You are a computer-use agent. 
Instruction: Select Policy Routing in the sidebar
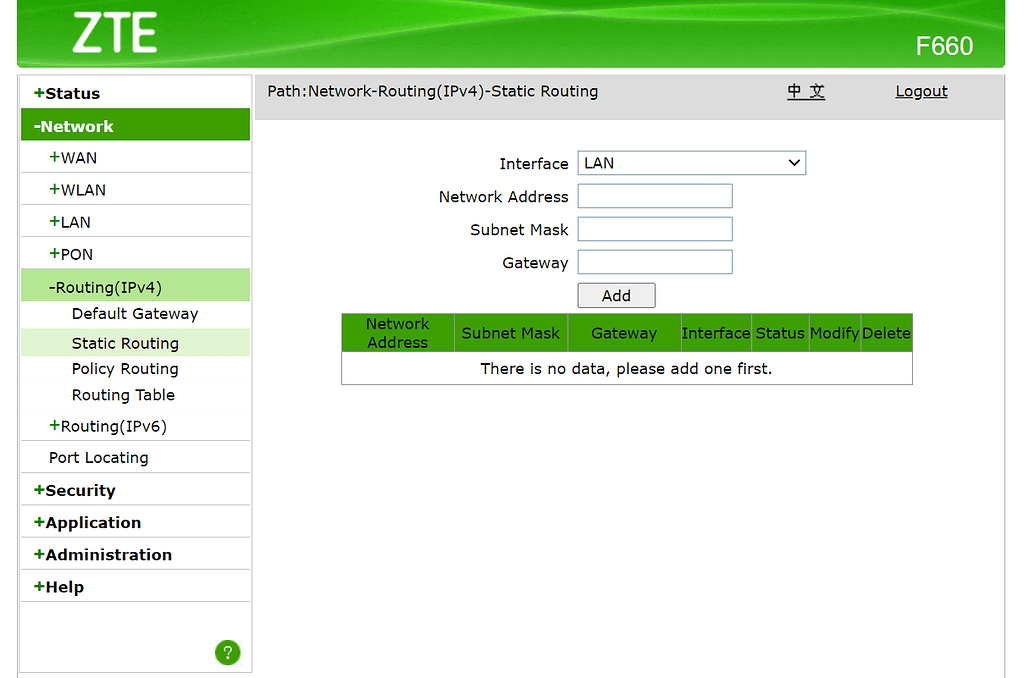125,369
